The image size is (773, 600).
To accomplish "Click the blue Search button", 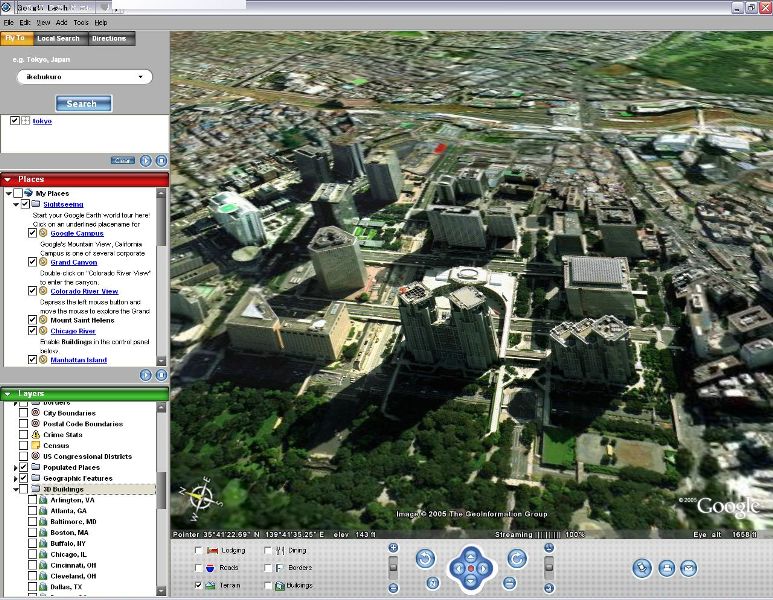I will [84, 104].
